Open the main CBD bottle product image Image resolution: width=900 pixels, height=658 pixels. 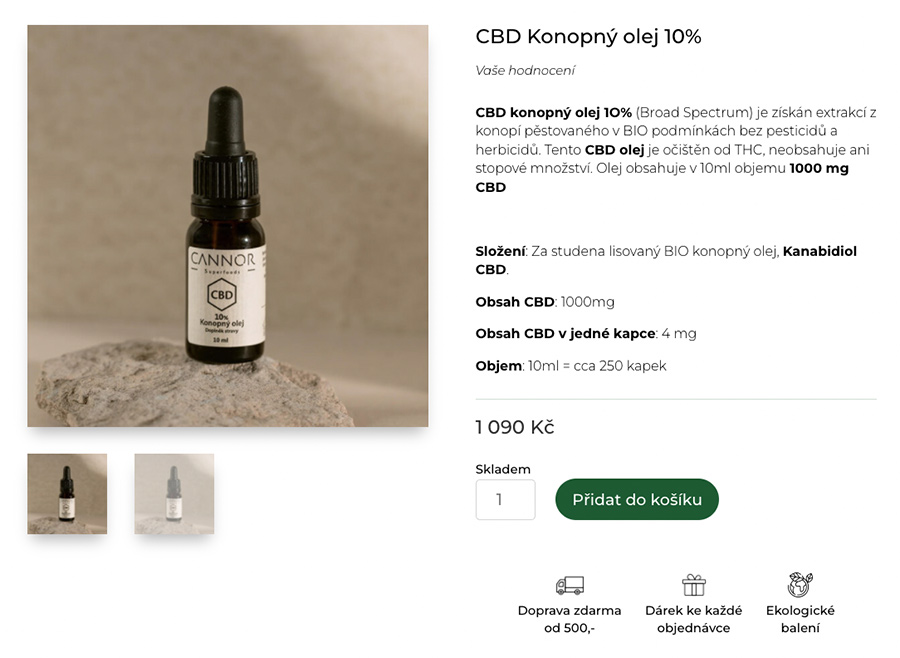coord(228,226)
